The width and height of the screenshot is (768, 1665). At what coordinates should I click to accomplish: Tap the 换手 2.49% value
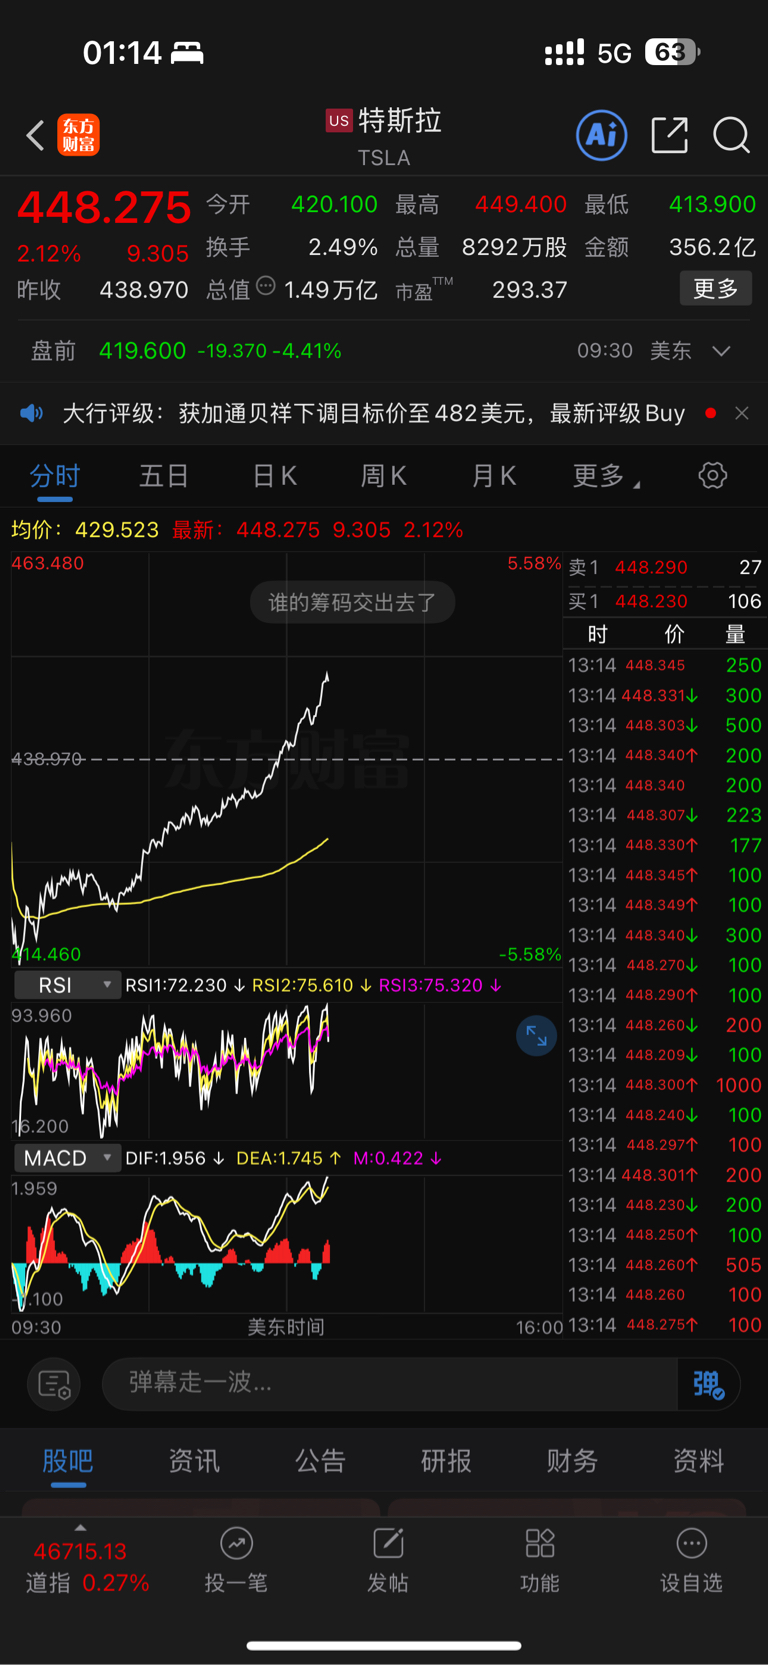coord(343,247)
